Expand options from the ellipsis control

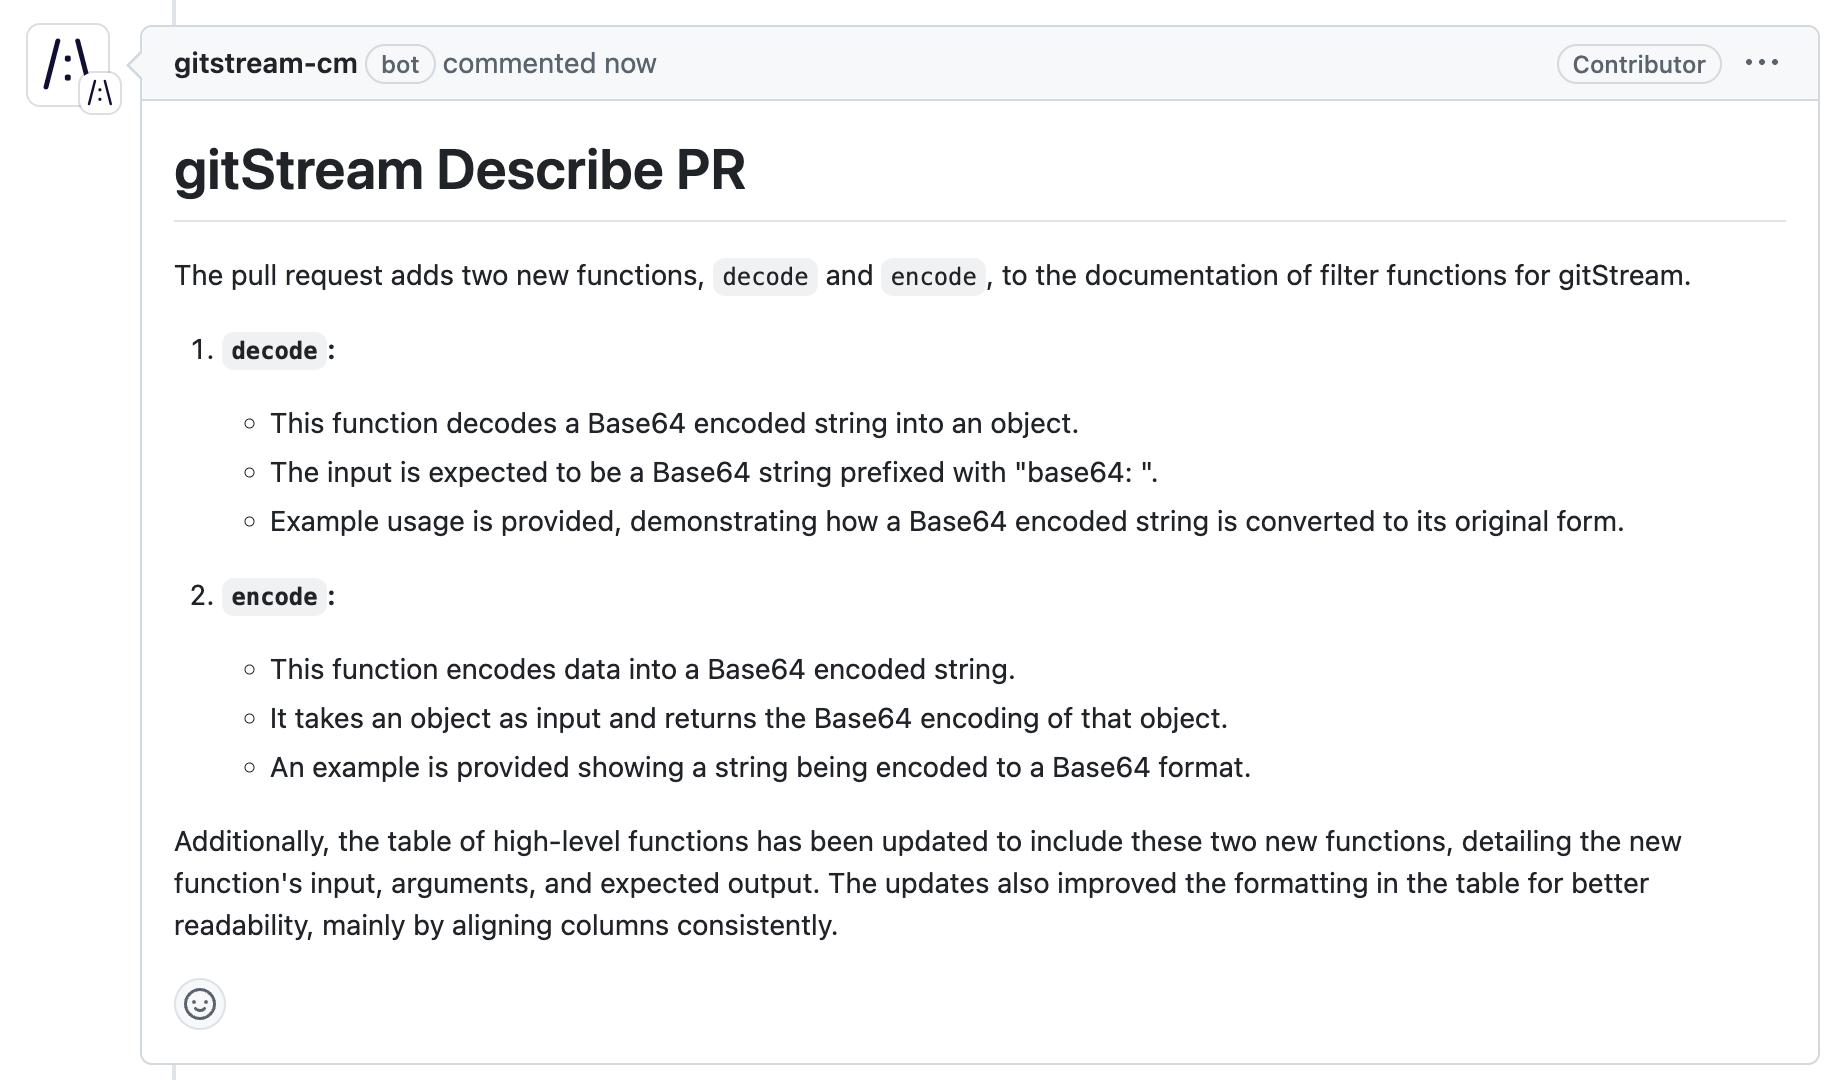click(1763, 62)
